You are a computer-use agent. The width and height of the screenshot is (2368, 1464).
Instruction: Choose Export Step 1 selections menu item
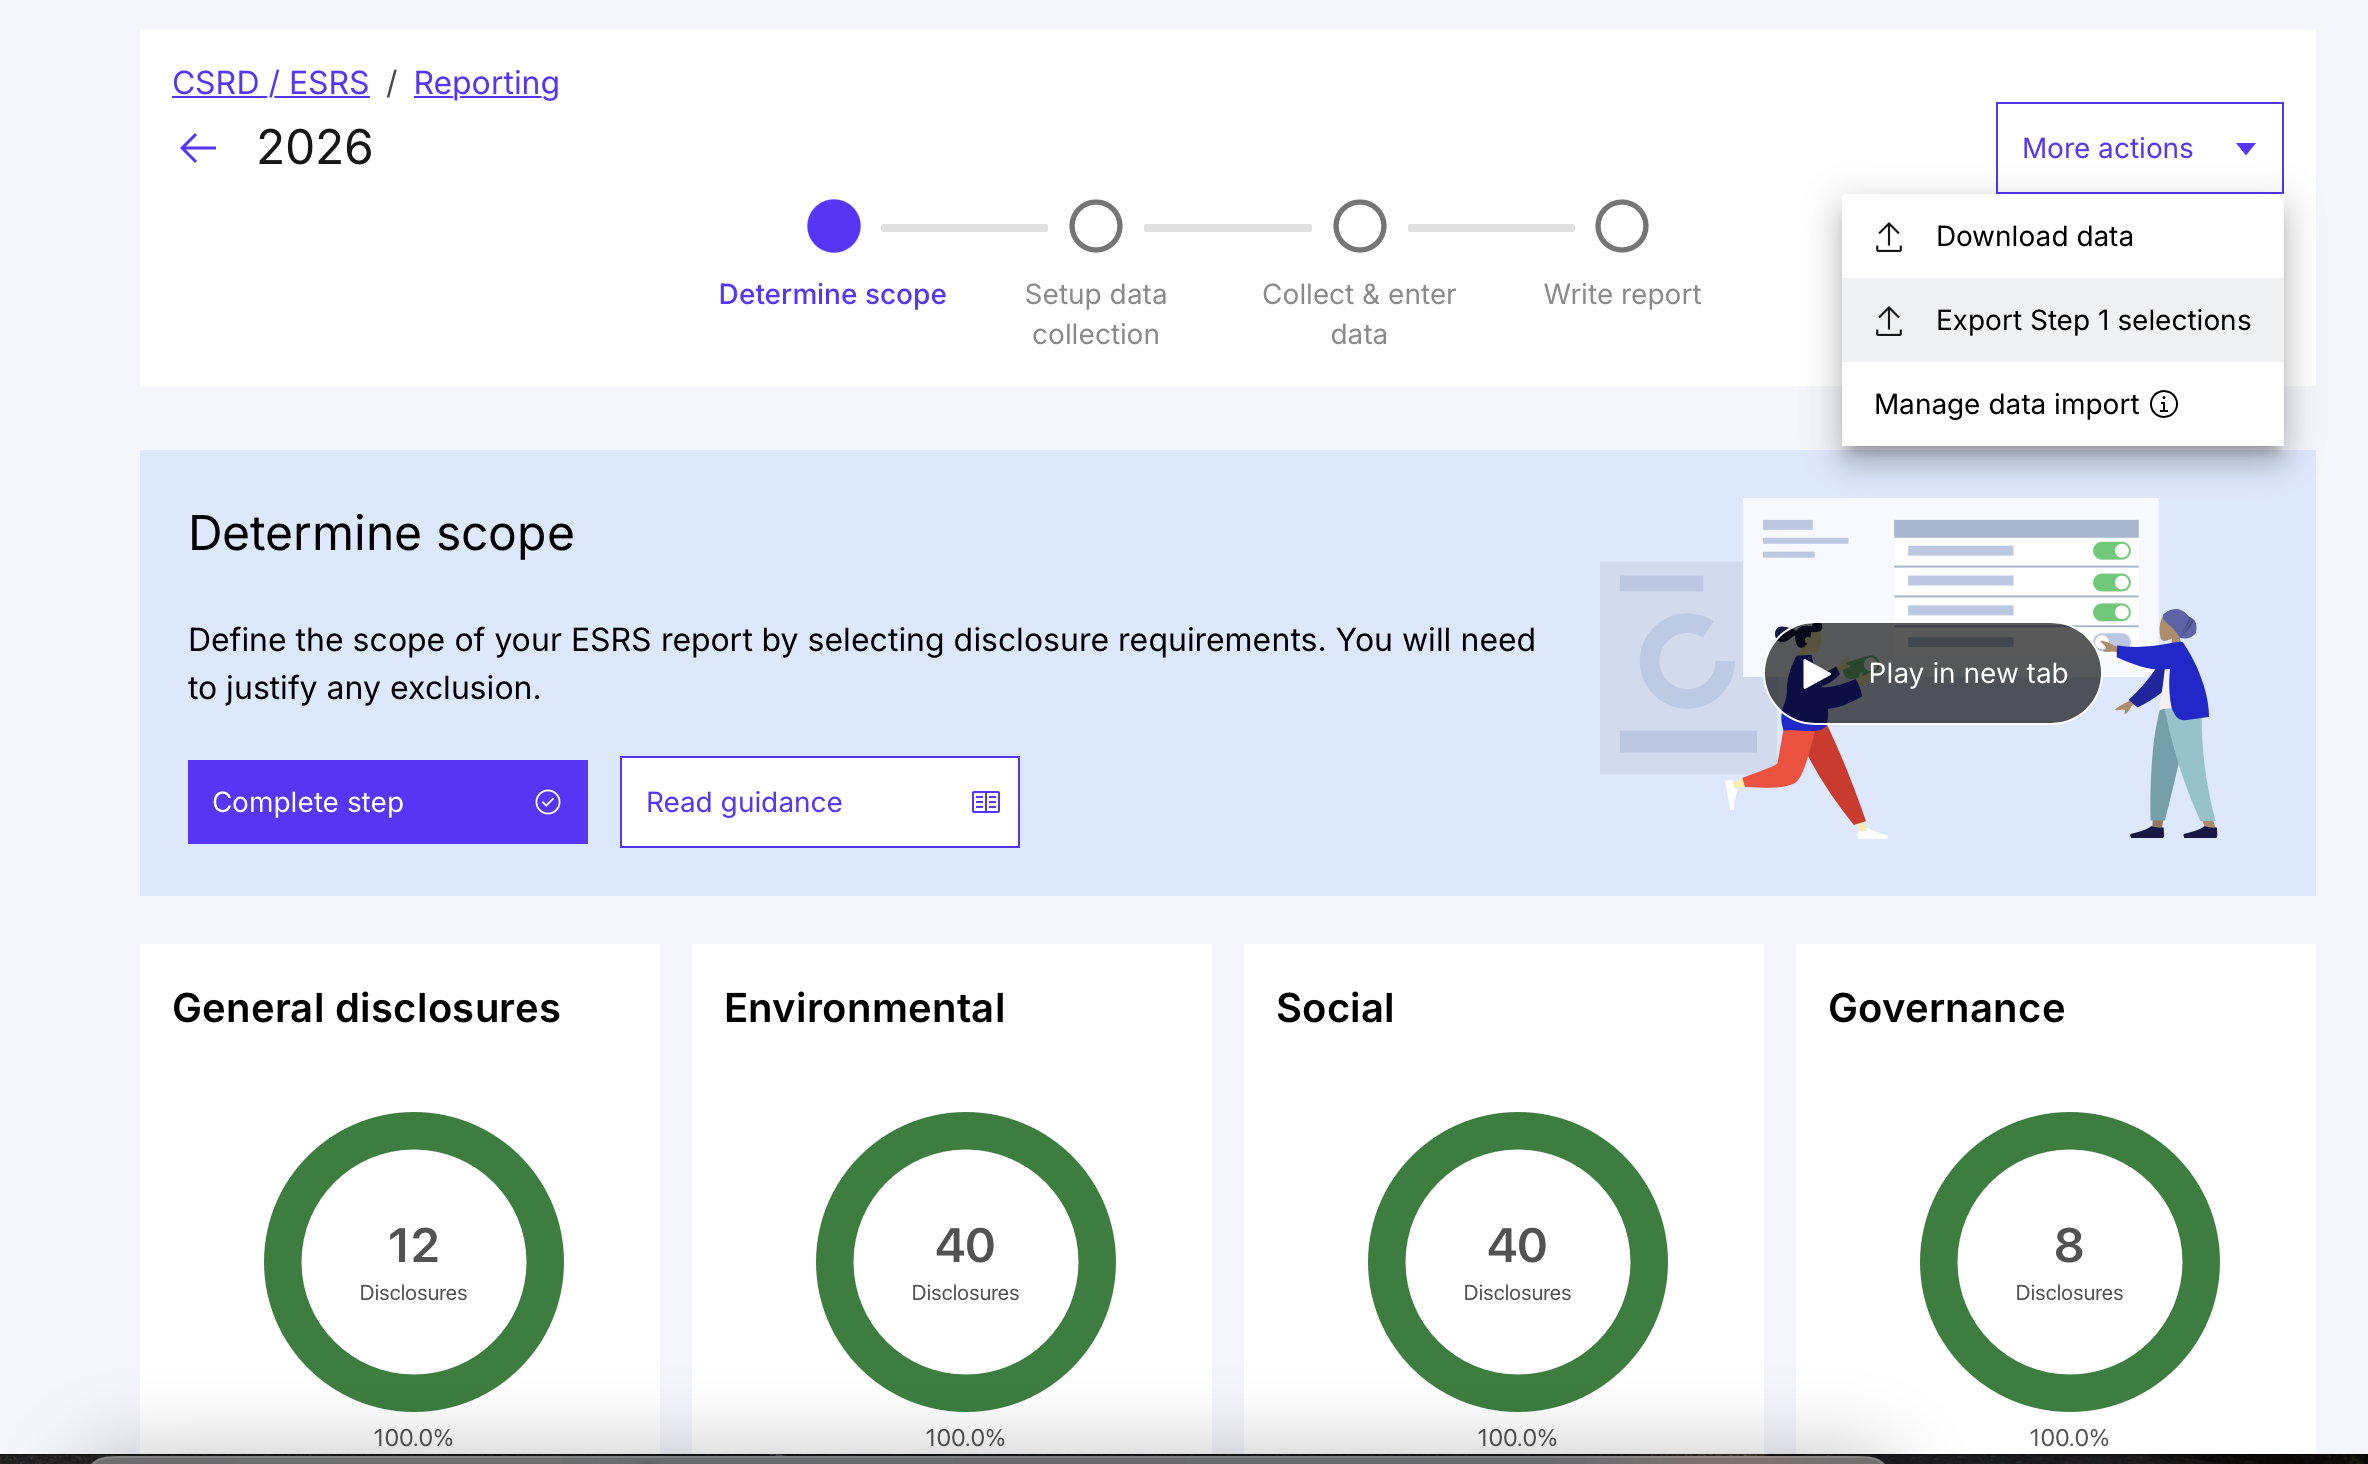(2092, 321)
